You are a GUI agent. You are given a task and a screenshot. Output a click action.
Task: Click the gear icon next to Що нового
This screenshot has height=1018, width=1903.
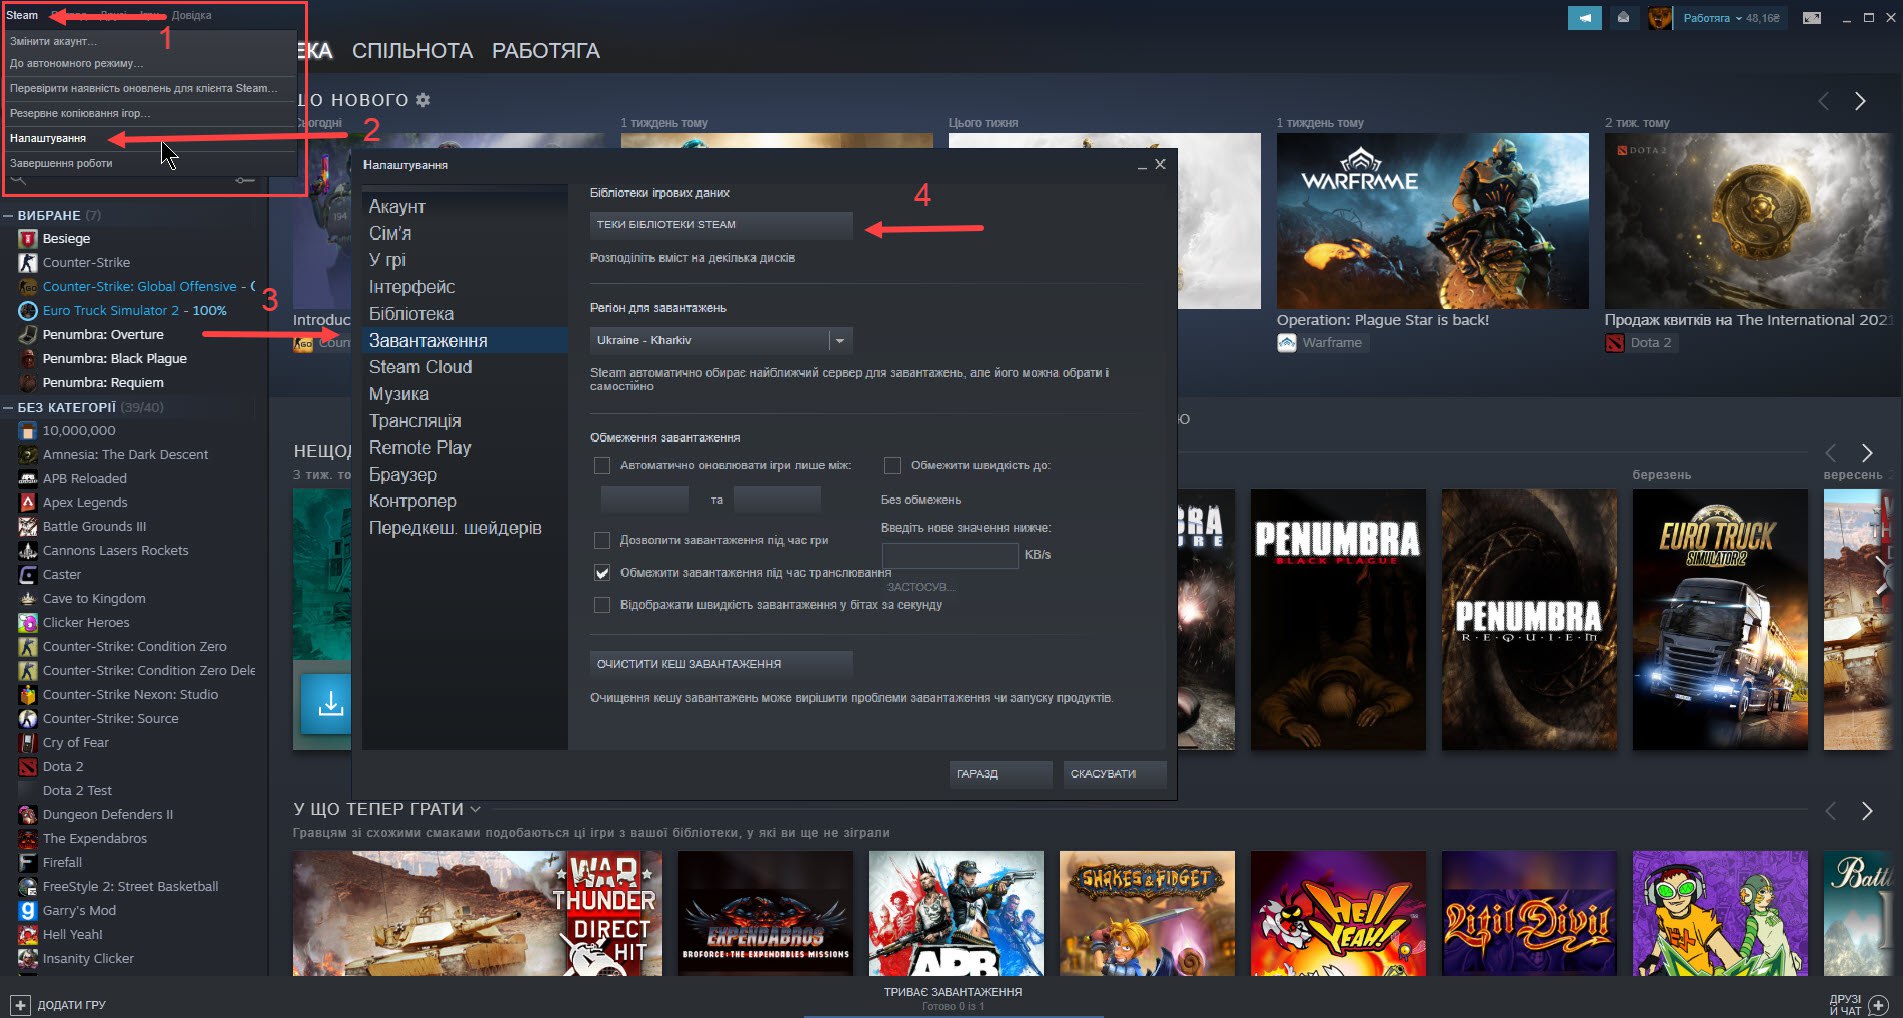423,100
